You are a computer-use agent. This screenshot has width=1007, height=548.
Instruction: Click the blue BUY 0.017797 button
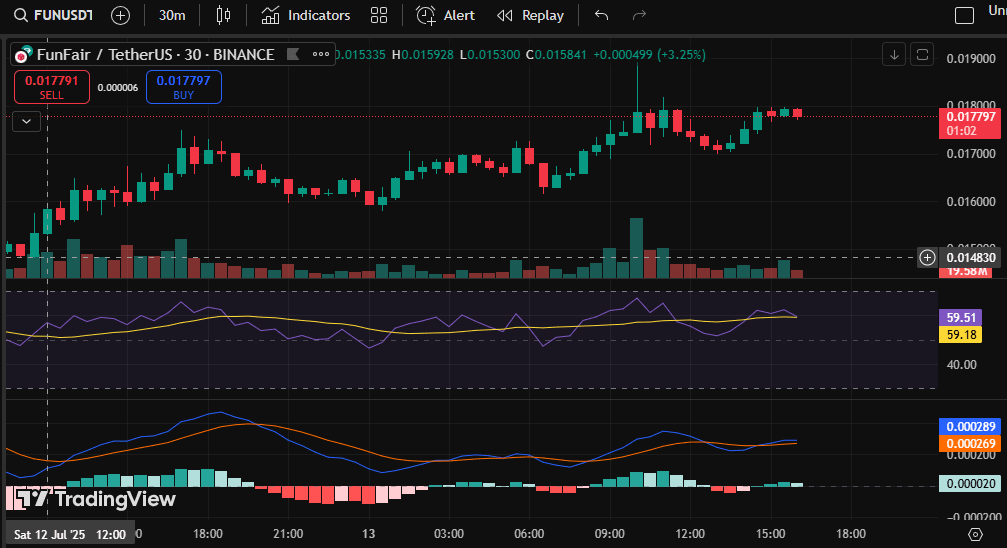coord(183,87)
